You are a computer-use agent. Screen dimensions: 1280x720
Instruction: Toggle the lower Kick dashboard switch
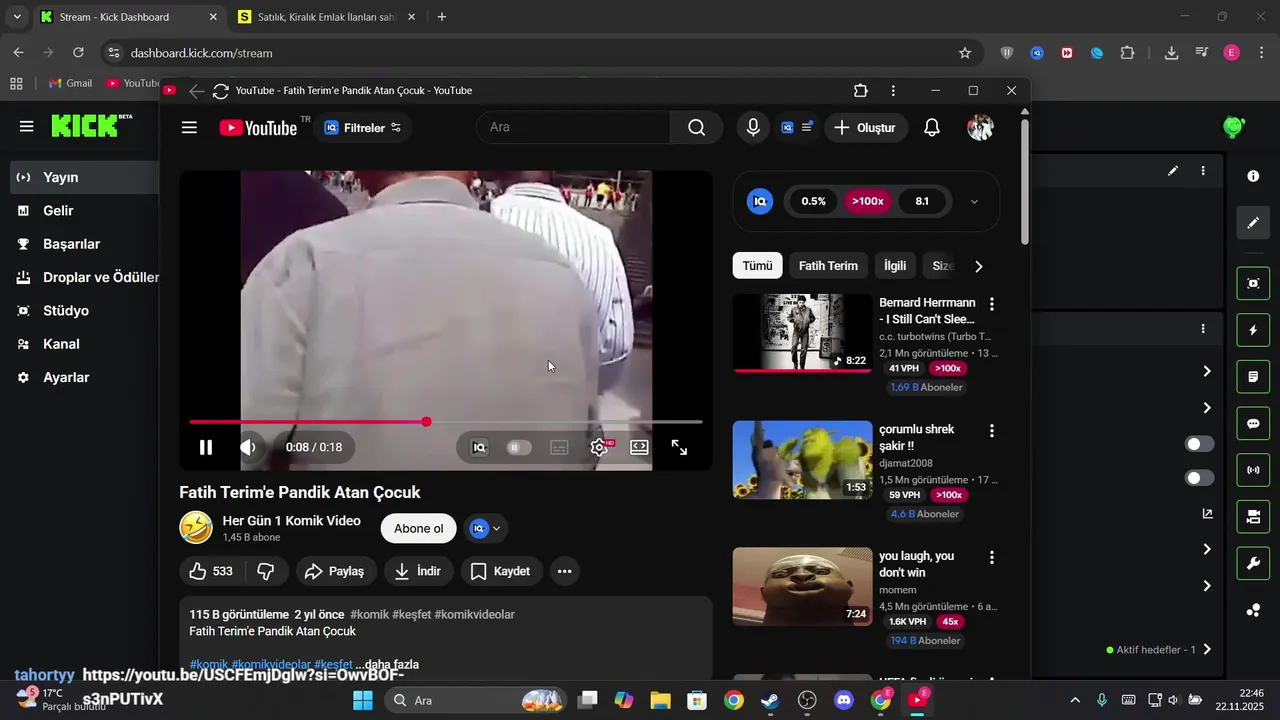[x=1200, y=478]
